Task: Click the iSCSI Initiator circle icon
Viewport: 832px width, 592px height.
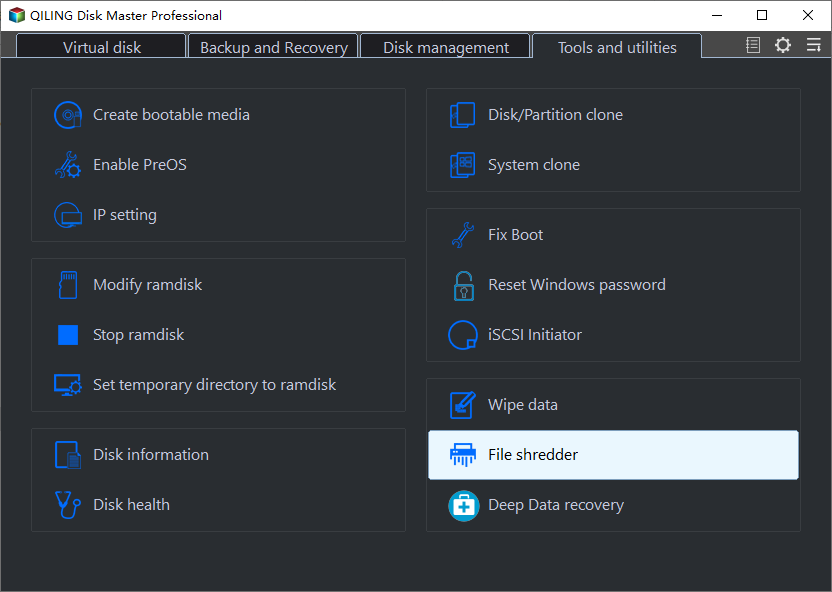Action: 463,335
